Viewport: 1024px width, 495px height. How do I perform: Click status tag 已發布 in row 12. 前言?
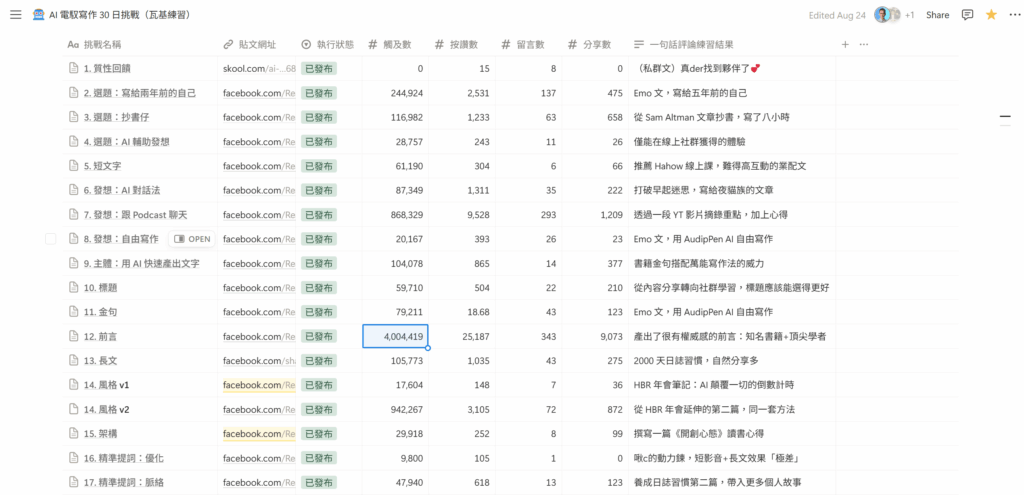coord(319,336)
